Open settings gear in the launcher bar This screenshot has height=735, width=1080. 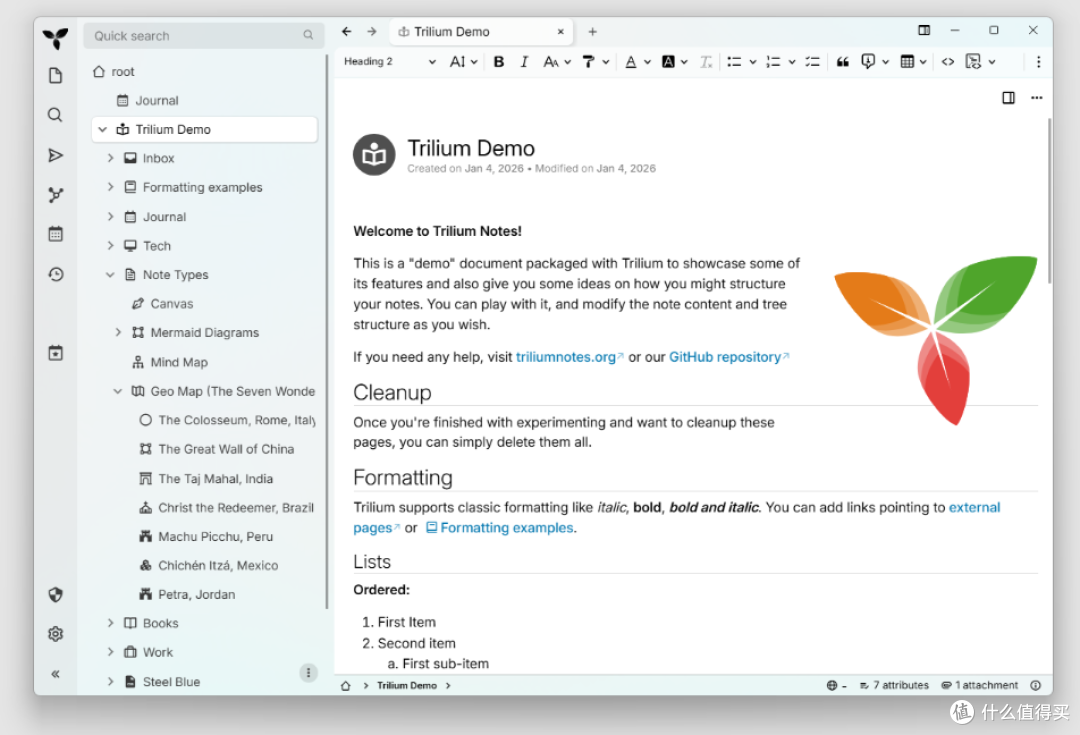[55, 634]
